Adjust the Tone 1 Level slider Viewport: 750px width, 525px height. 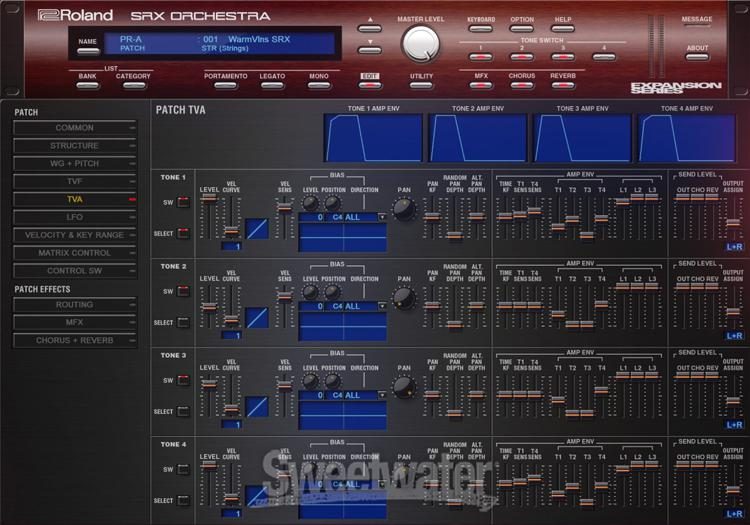point(209,198)
